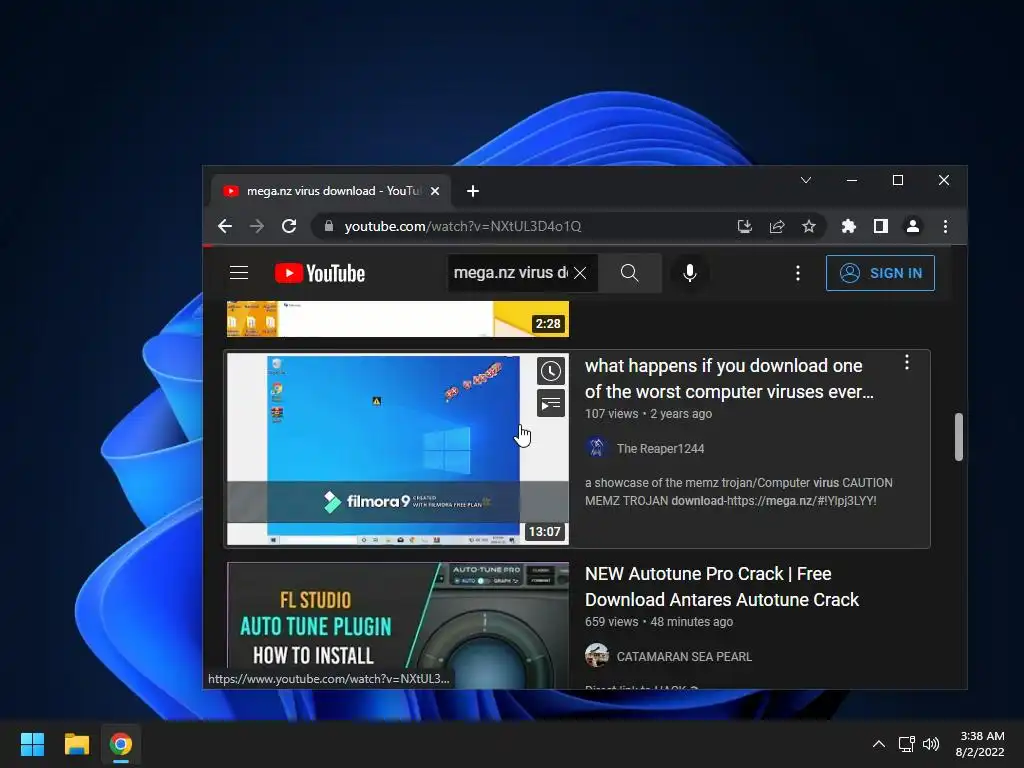Add memz video to Watch later
The image size is (1024, 768).
[x=551, y=371]
